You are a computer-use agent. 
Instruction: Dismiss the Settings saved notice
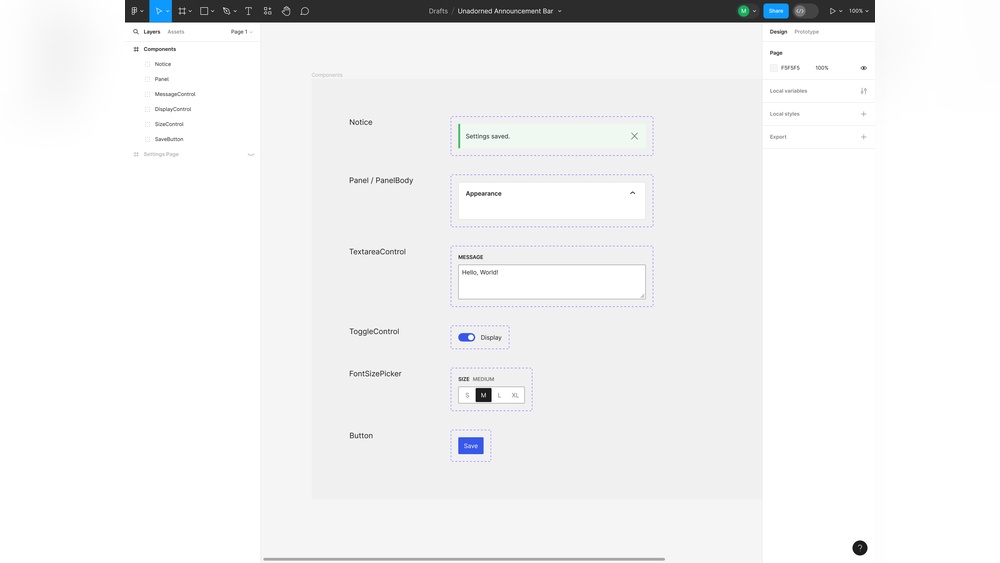pos(634,136)
